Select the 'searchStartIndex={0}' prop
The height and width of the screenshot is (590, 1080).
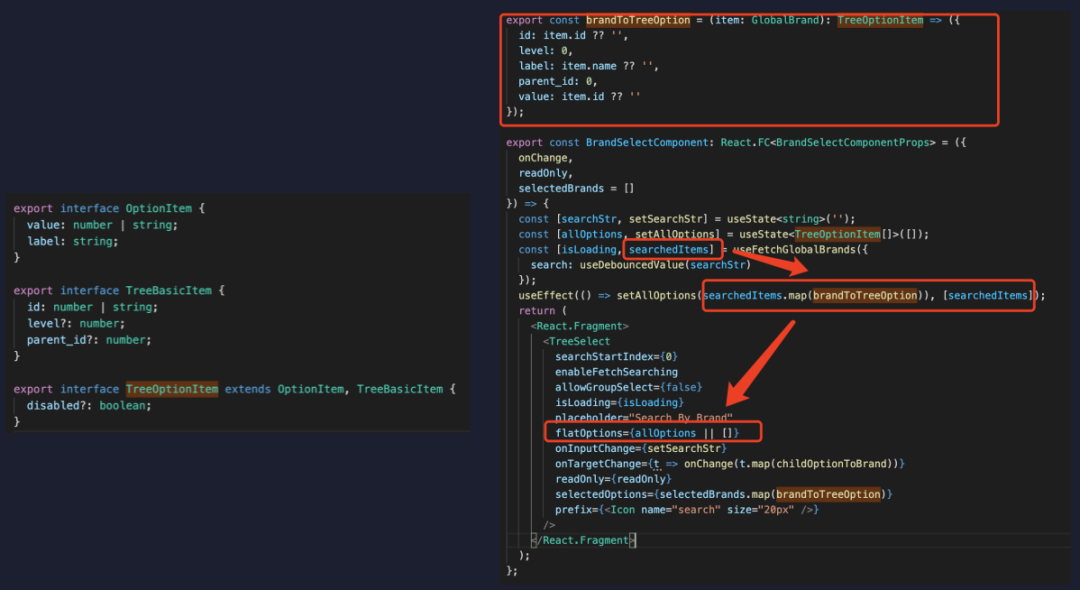pos(616,357)
